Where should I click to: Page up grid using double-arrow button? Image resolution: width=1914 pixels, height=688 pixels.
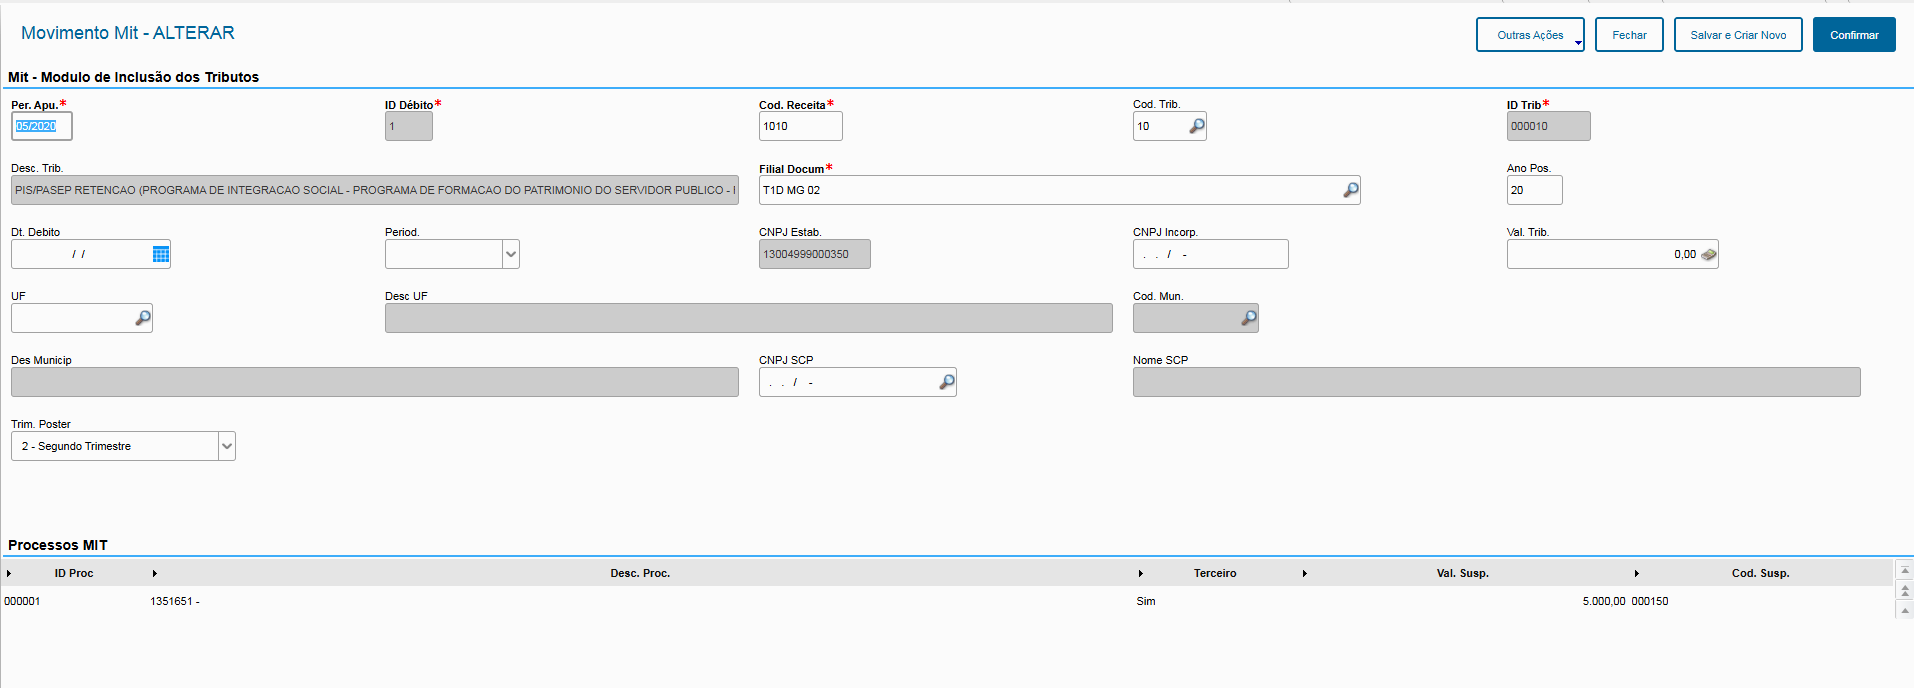pyautogui.click(x=1905, y=591)
